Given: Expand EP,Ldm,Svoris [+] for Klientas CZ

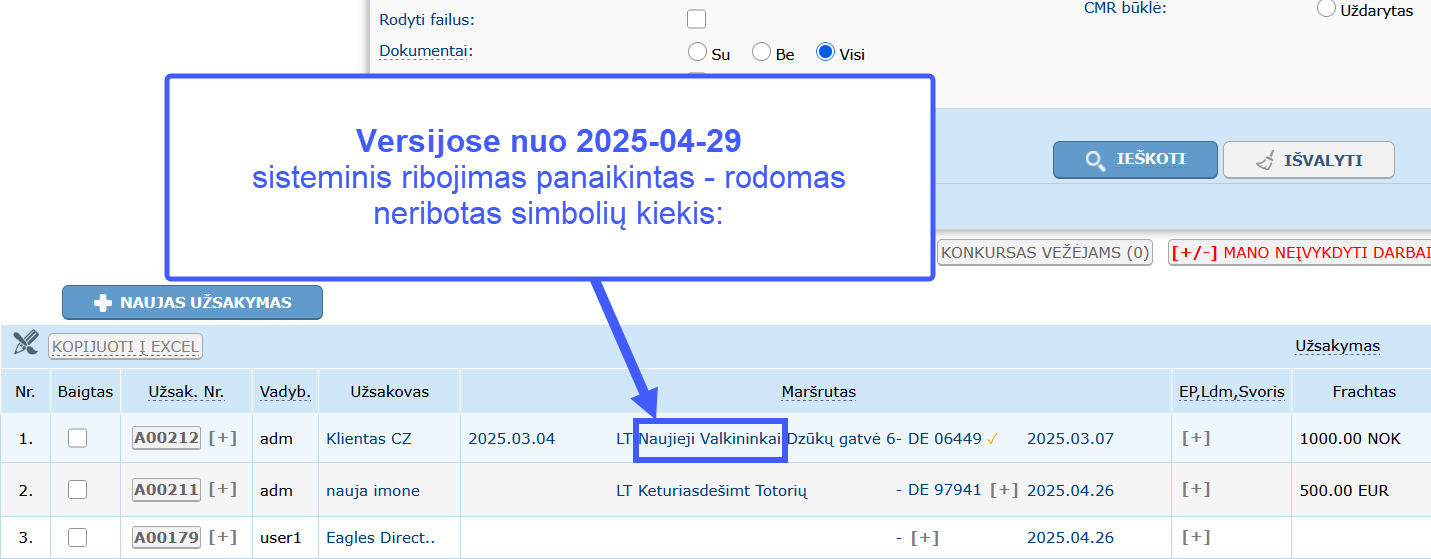Looking at the screenshot, I should tap(1196, 438).
